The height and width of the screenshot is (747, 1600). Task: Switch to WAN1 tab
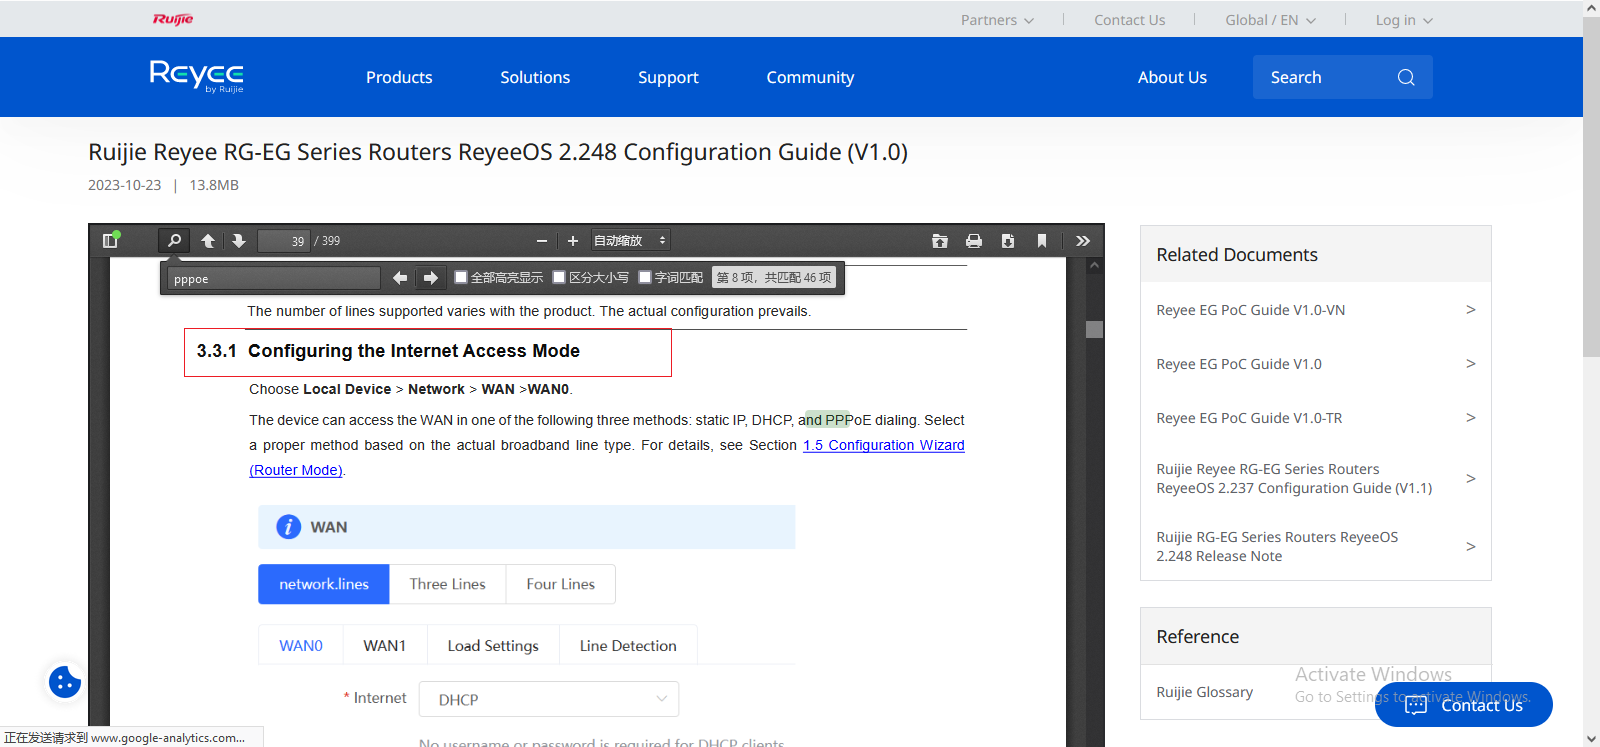coord(385,645)
